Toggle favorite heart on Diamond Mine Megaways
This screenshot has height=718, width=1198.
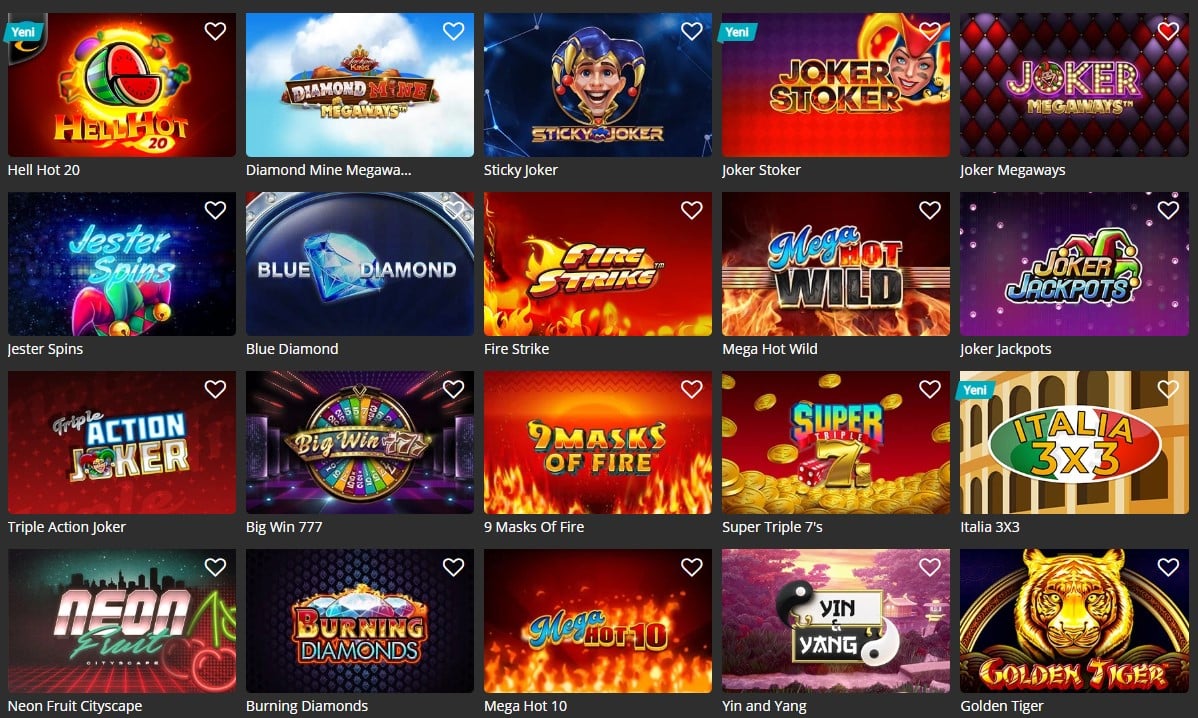click(x=454, y=31)
